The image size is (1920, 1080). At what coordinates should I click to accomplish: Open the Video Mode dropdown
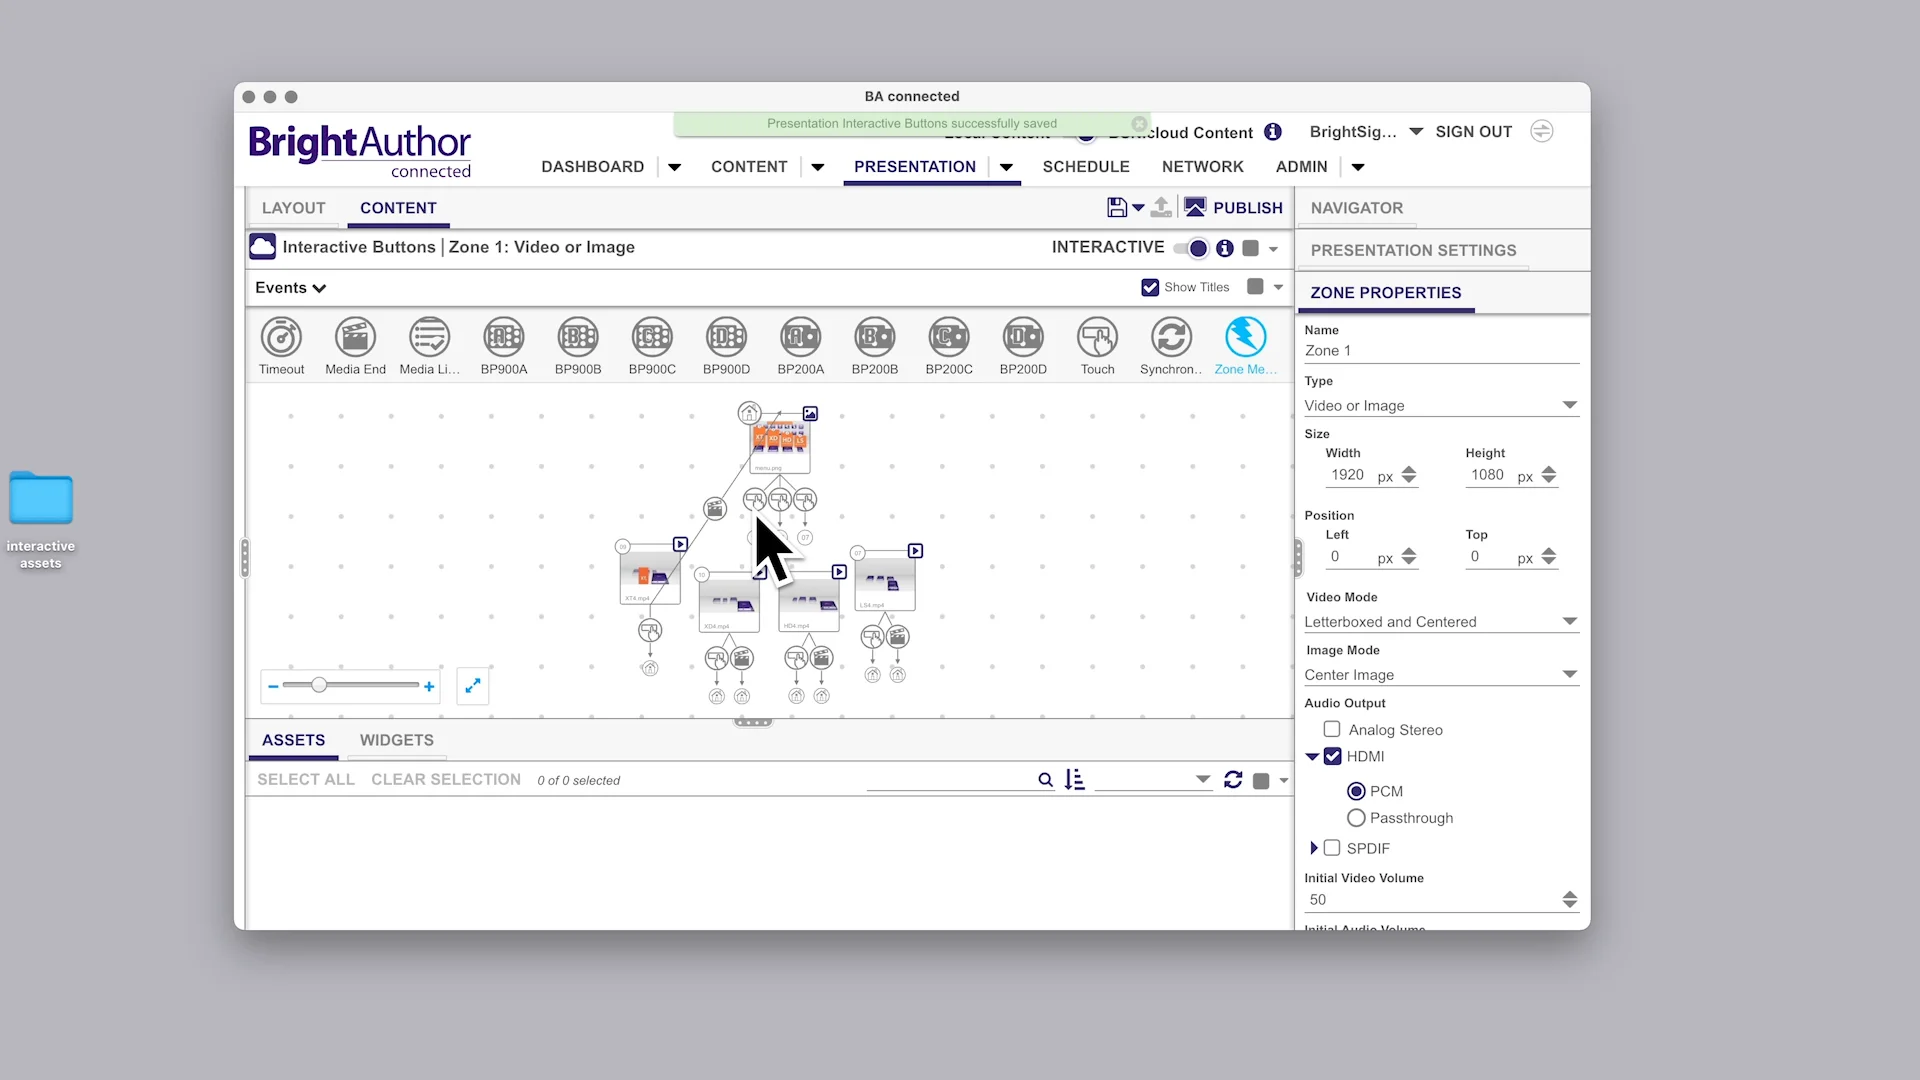pyautogui.click(x=1441, y=621)
